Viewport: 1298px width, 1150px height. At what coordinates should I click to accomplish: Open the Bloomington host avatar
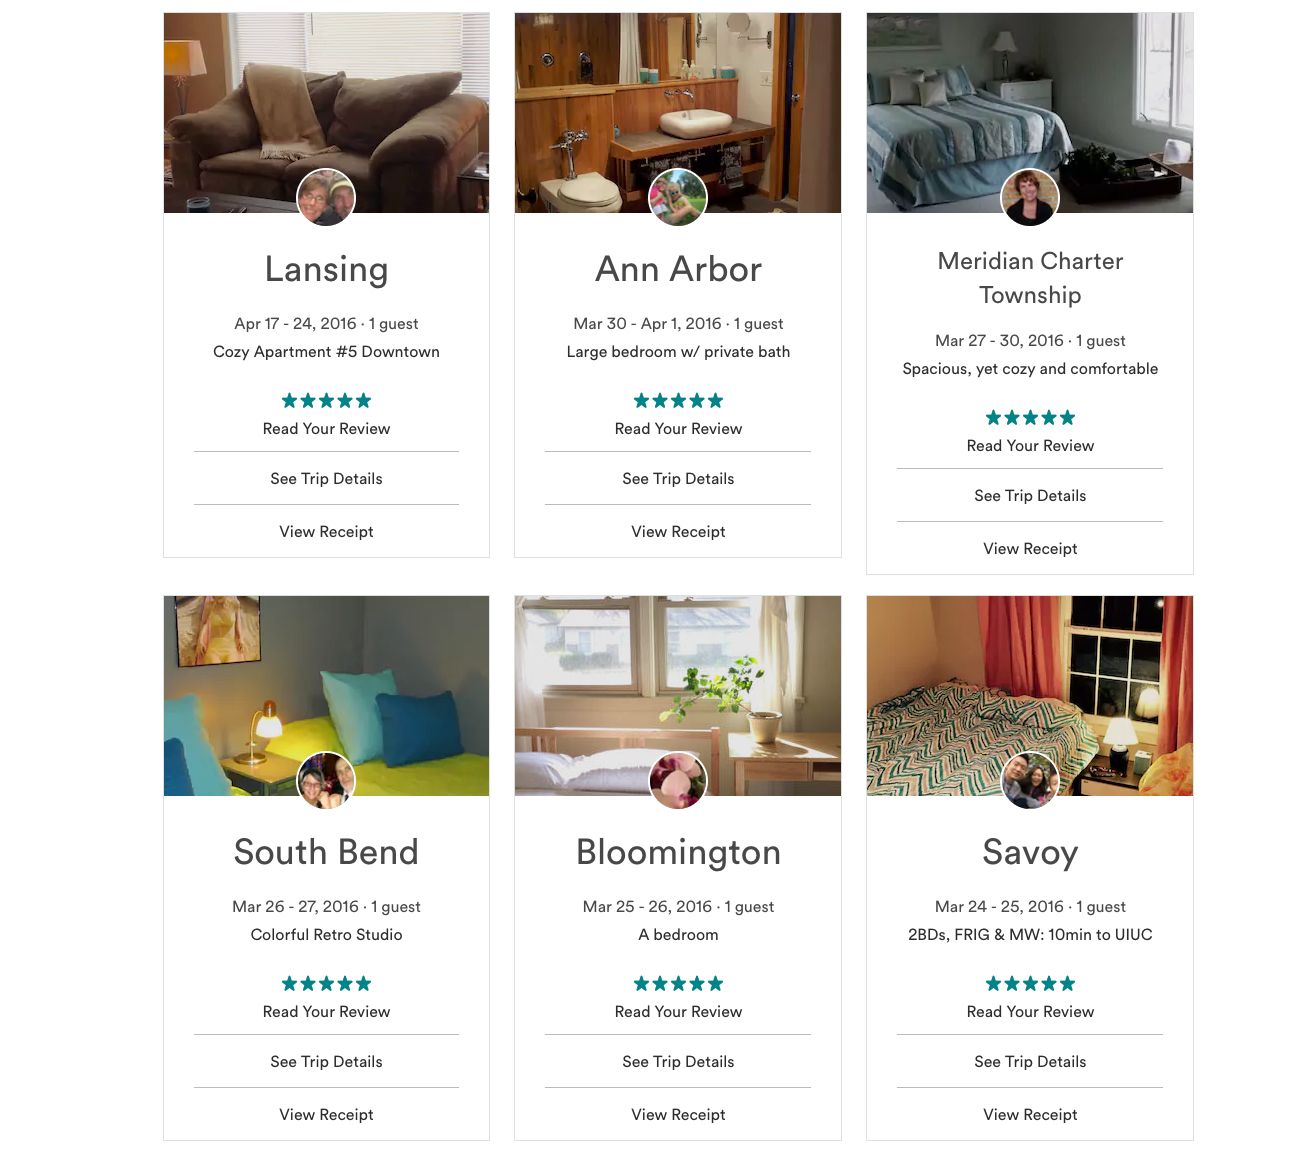[678, 781]
